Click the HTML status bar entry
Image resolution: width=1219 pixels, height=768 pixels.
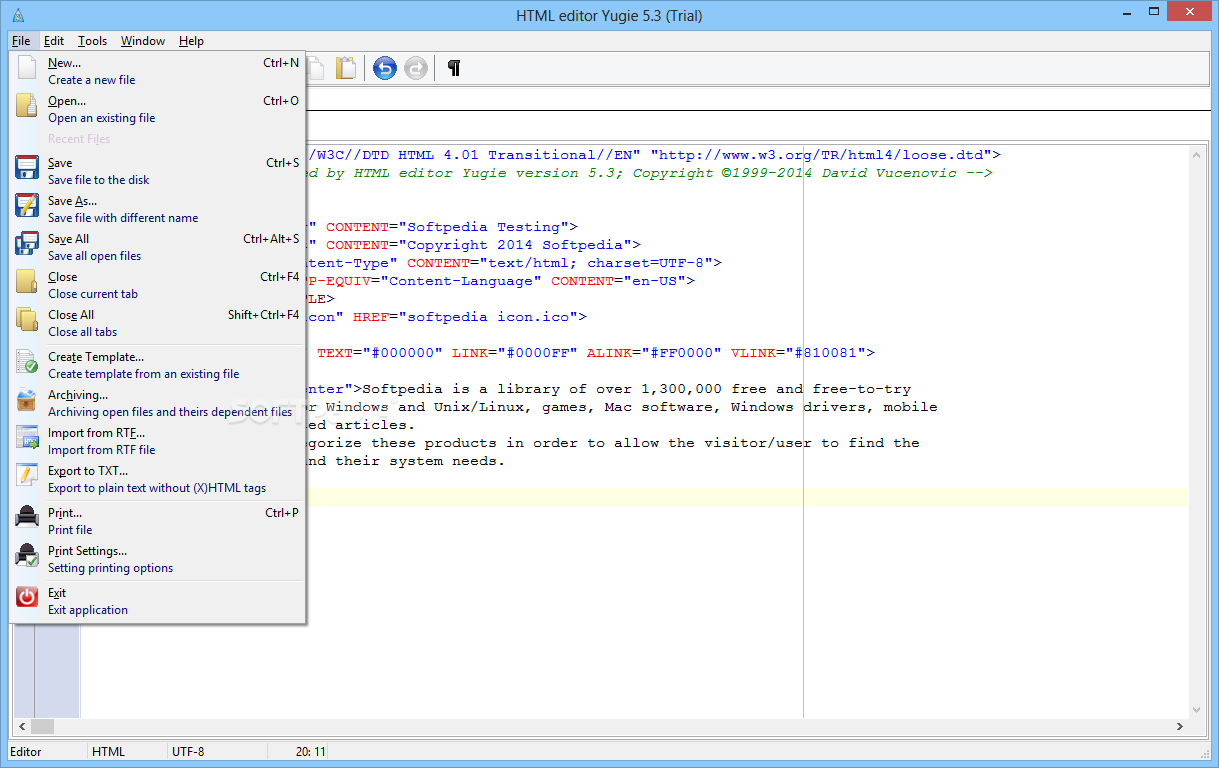[x=108, y=752]
